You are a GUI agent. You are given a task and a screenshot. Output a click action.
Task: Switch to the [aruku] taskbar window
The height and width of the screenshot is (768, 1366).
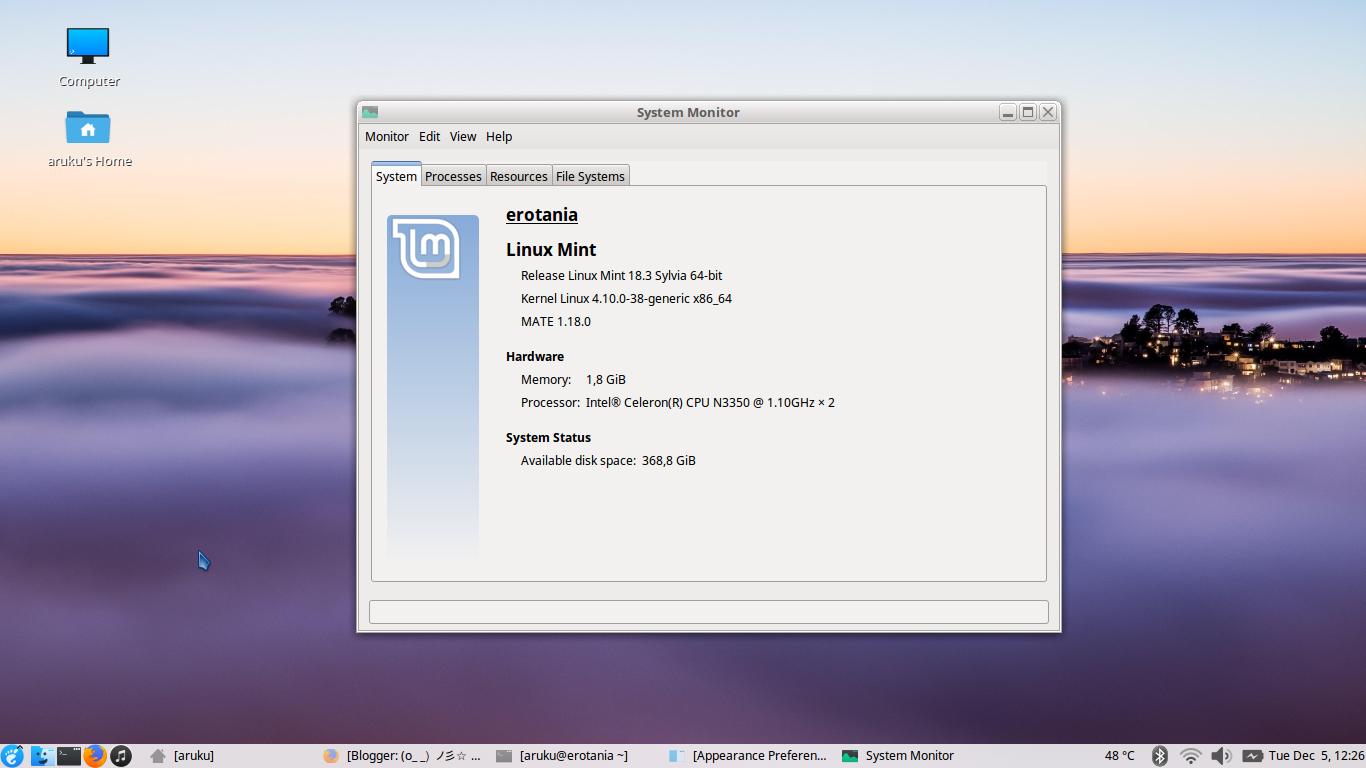click(x=230, y=756)
